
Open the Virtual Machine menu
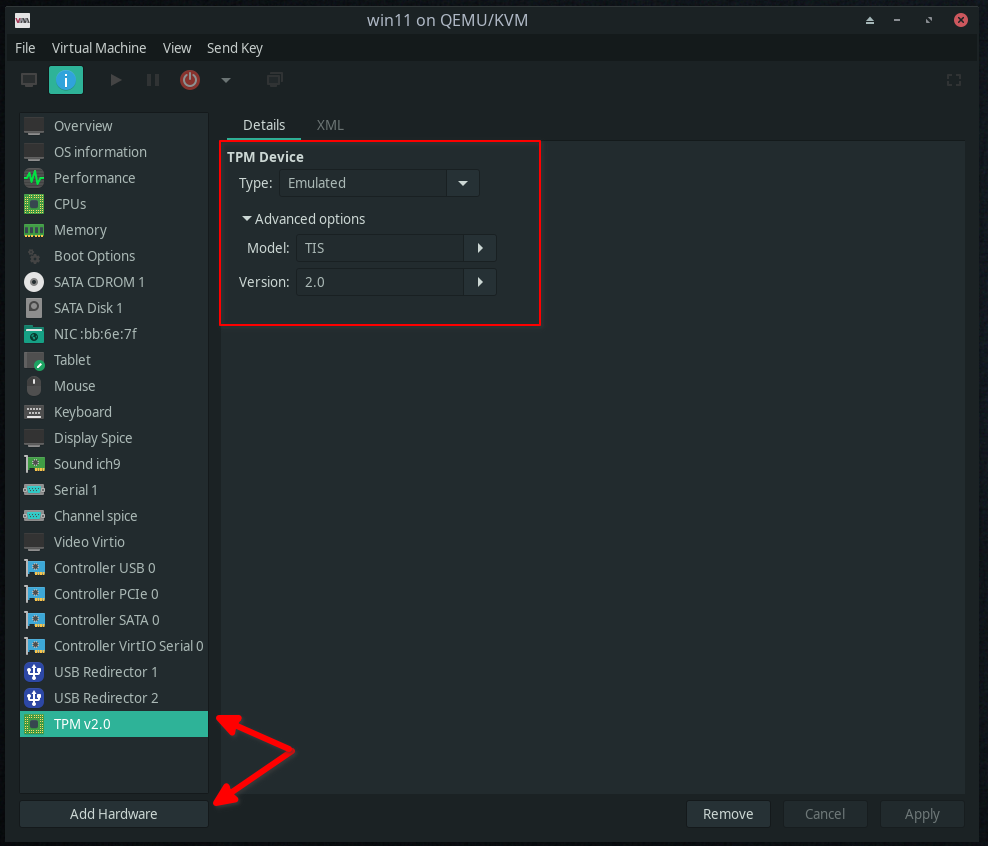pos(99,48)
